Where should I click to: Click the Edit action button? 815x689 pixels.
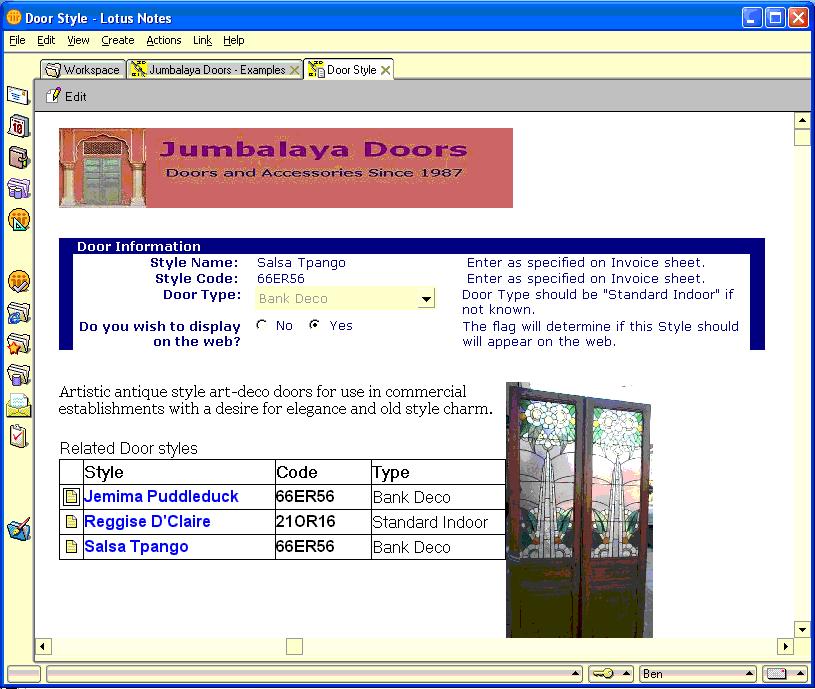67,97
